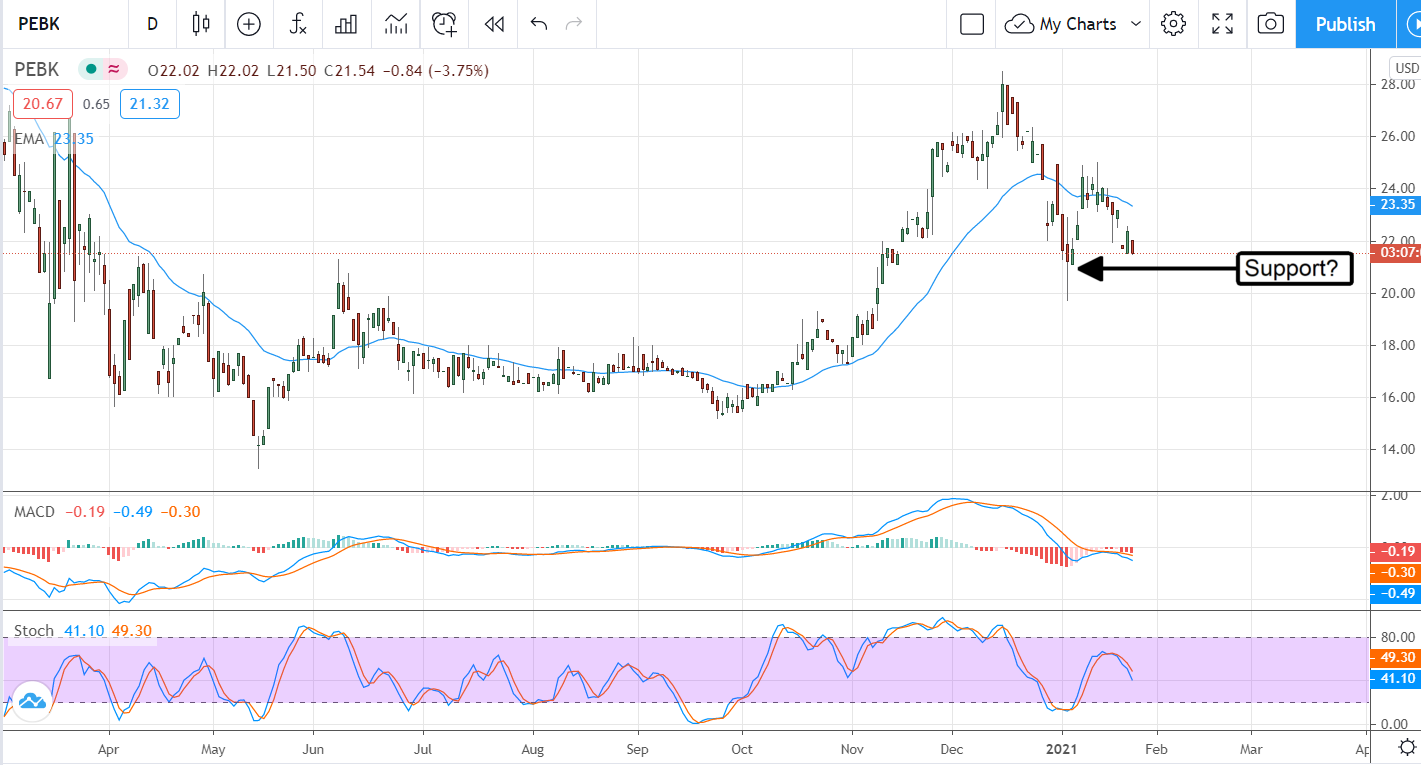Click the blue Publish button

pos(1345,24)
